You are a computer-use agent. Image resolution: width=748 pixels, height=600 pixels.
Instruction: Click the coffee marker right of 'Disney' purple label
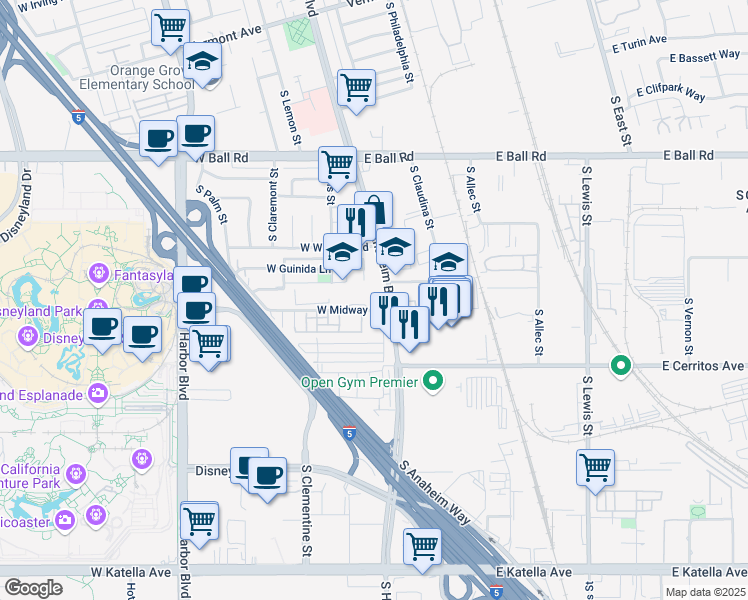pyautogui.click(x=142, y=337)
